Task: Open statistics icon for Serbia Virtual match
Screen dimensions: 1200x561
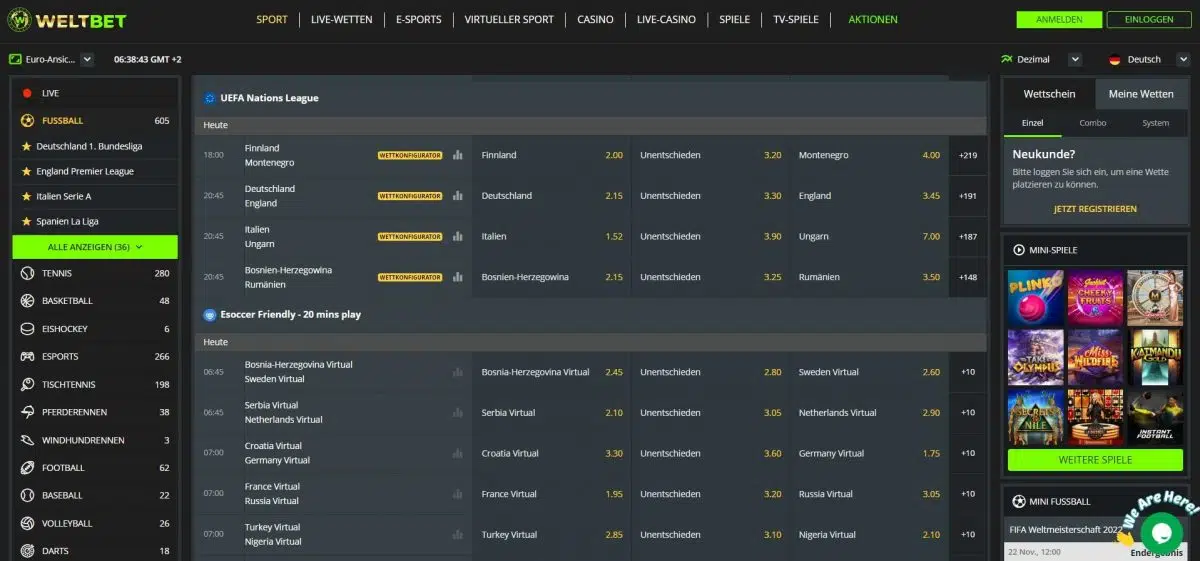Action: pos(458,413)
